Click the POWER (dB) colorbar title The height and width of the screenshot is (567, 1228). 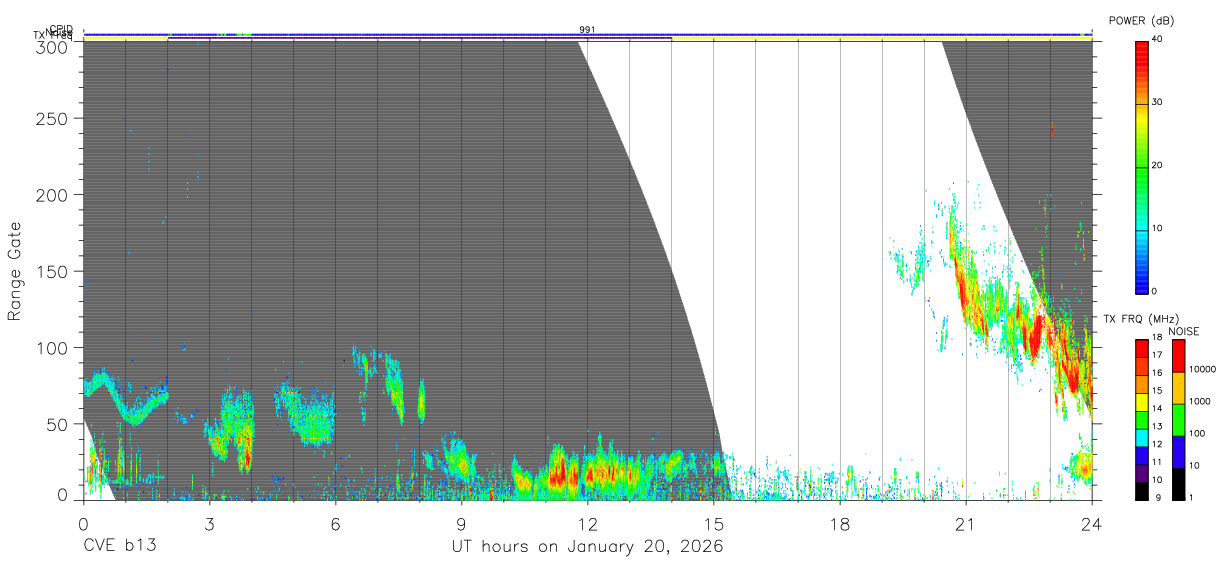tap(1142, 20)
